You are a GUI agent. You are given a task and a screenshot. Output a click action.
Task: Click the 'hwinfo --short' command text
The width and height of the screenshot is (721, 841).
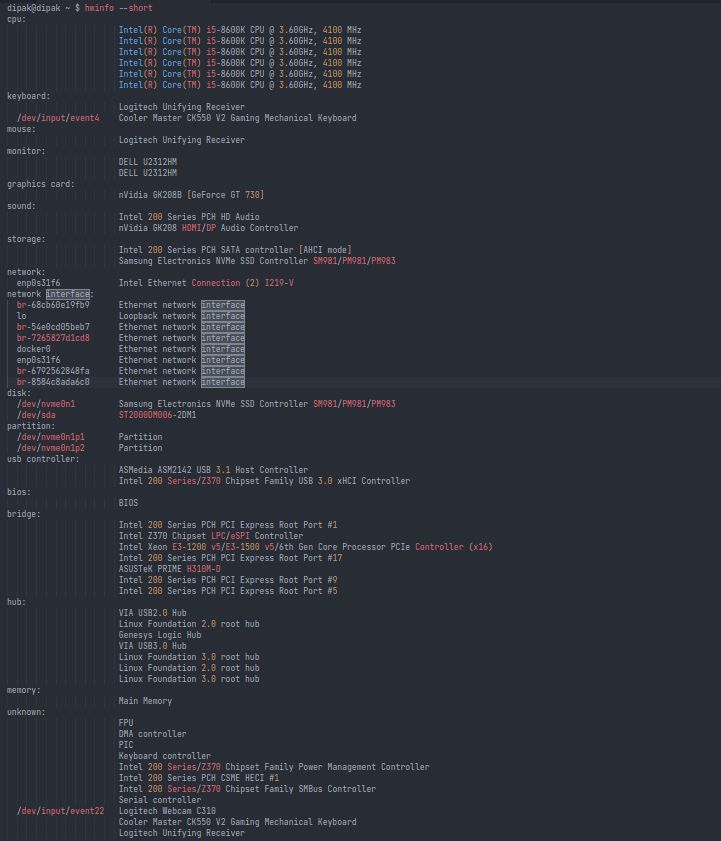(x=119, y=8)
